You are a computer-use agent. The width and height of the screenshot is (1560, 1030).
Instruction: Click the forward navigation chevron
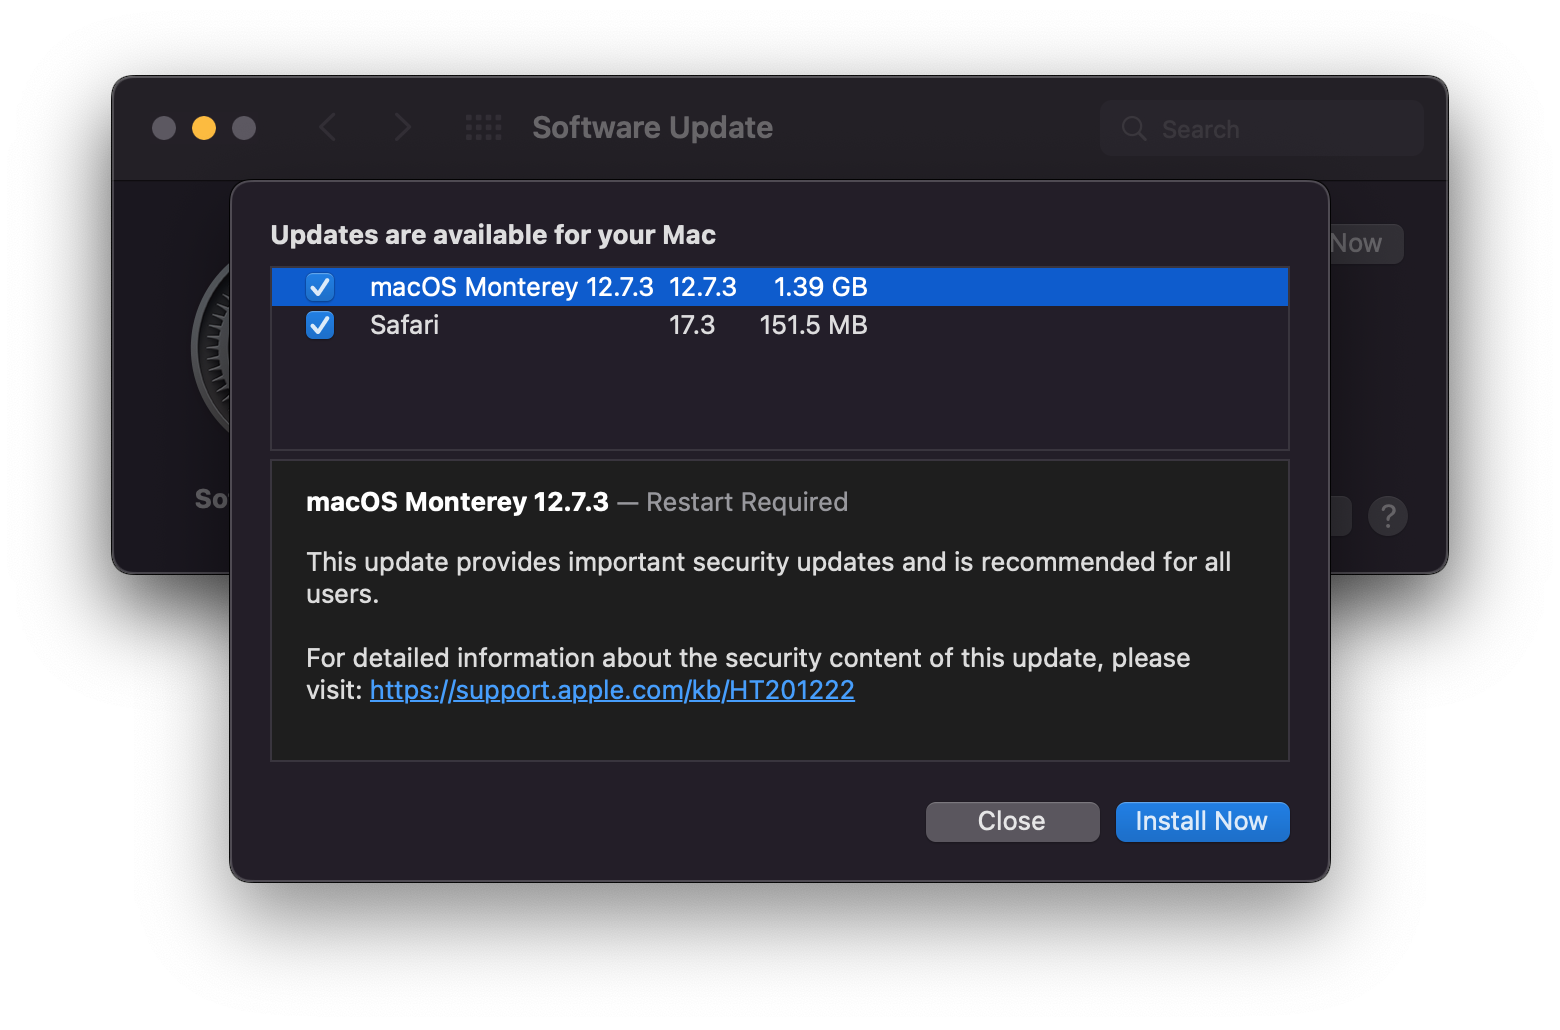(402, 128)
